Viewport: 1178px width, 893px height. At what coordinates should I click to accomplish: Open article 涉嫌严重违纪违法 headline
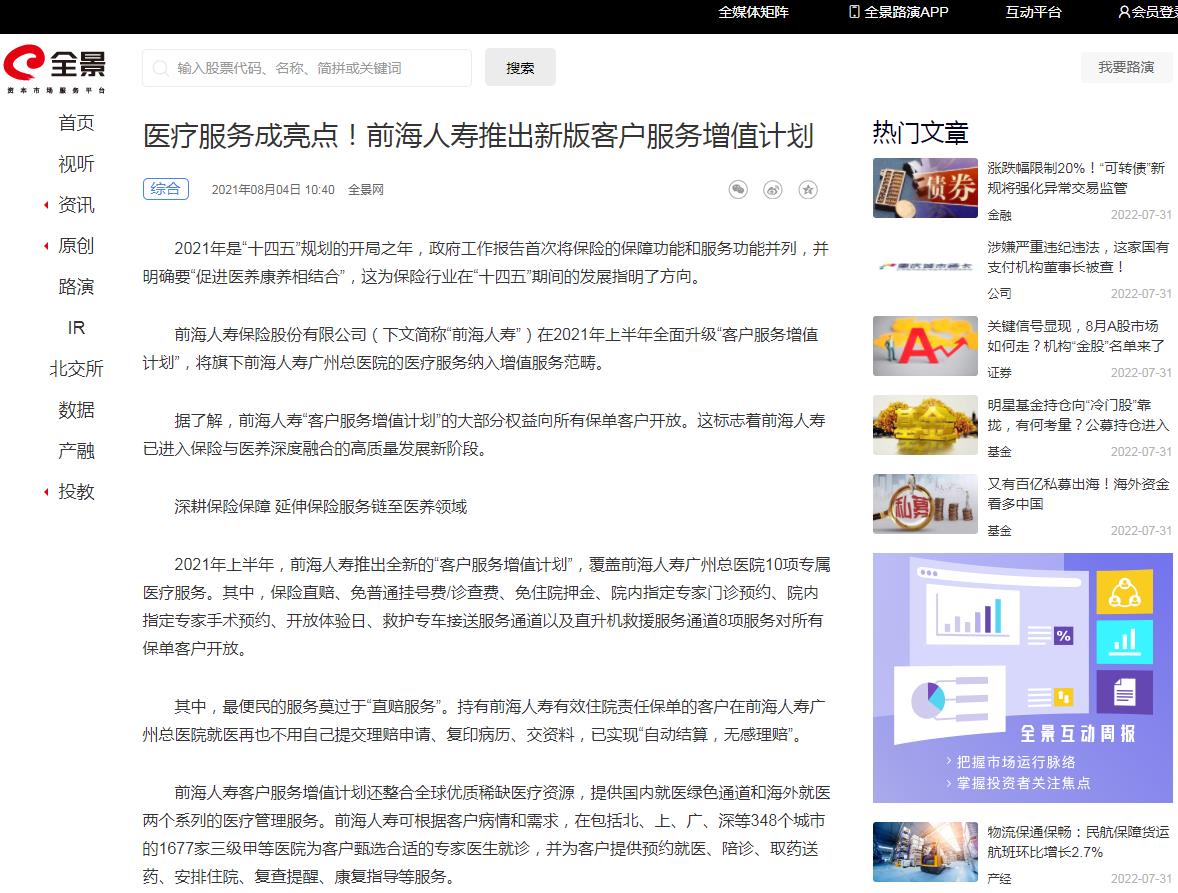coord(1078,257)
